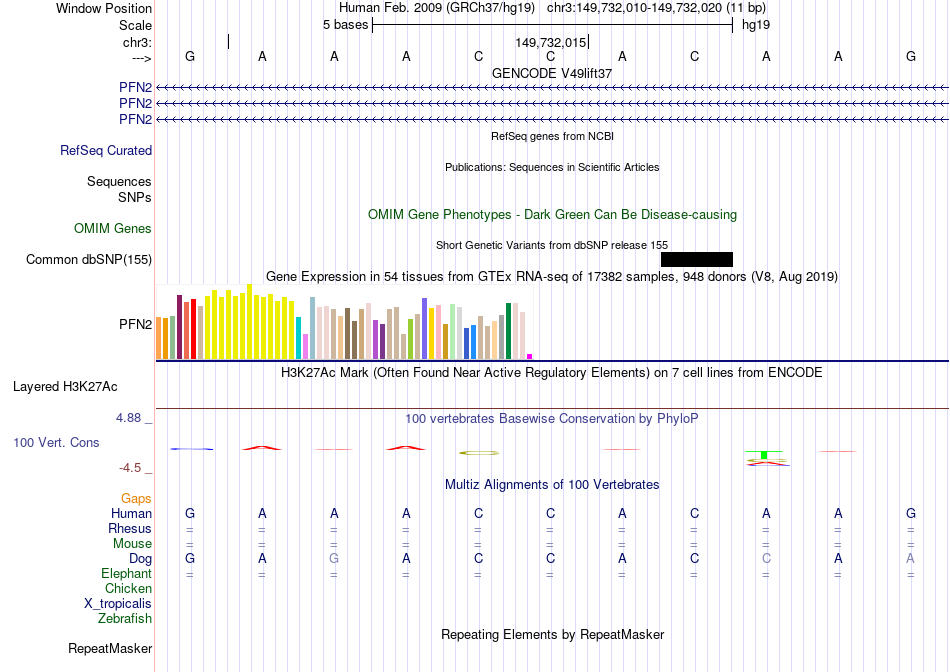
Task: Select the X_tropicalis alignment row label
Action: point(118,604)
